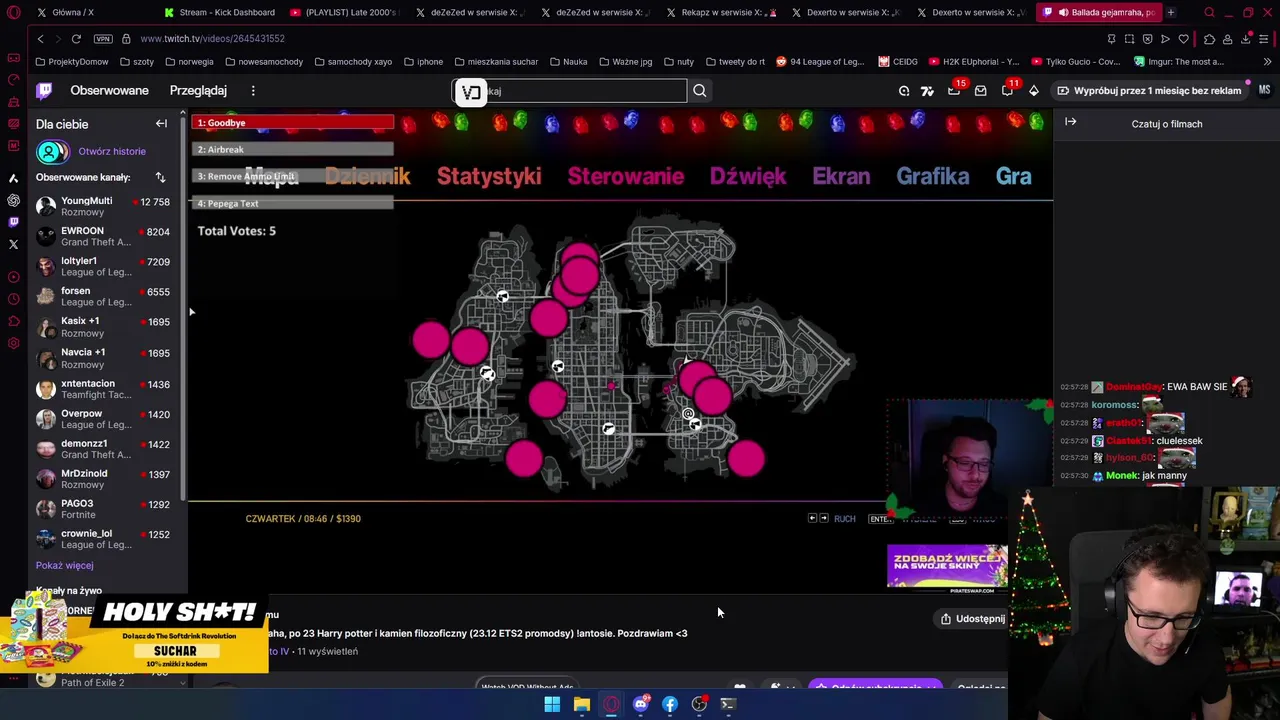Open the Twitch notifications bell with badge 15
The height and width of the screenshot is (720, 1280).
[954, 90]
